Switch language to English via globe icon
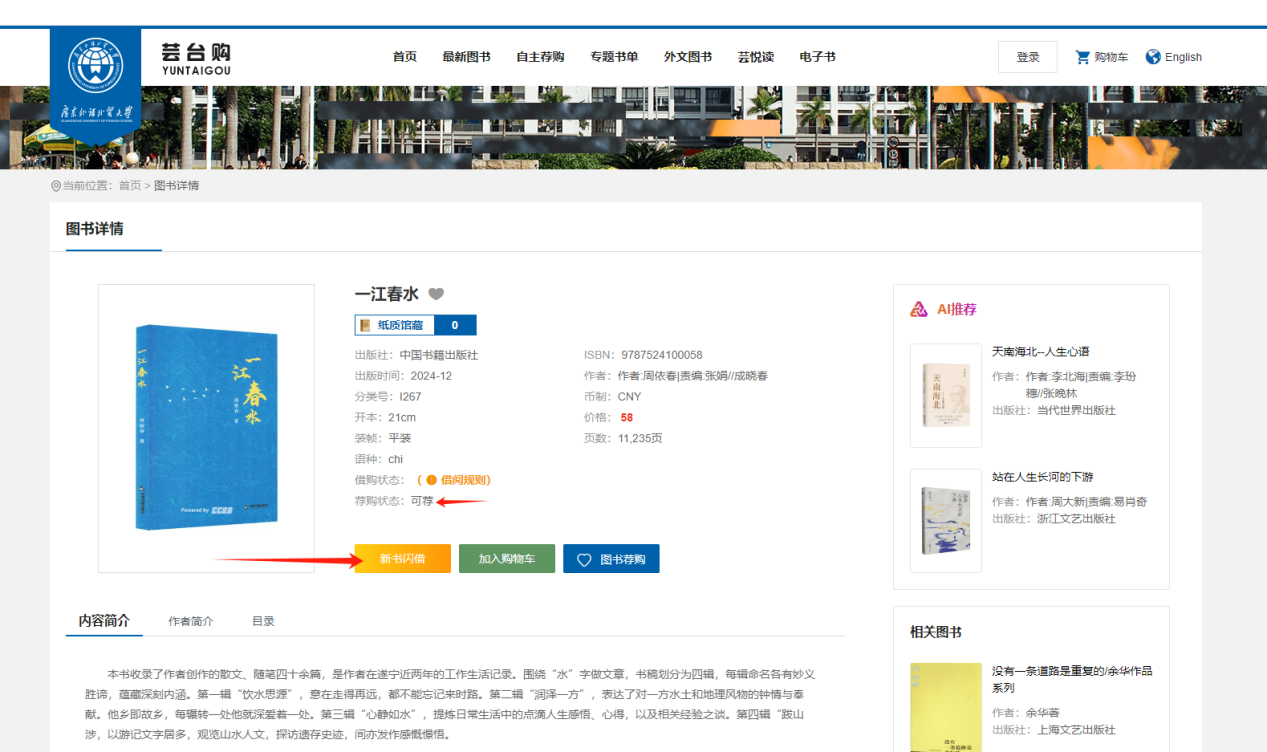Image resolution: width=1267 pixels, height=752 pixels. click(1153, 57)
